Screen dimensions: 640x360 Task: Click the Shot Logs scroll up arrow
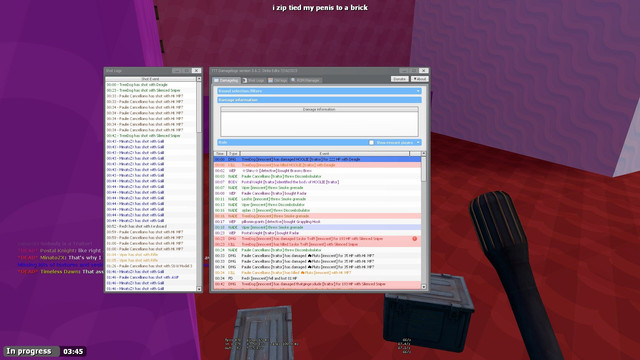click(199, 79)
